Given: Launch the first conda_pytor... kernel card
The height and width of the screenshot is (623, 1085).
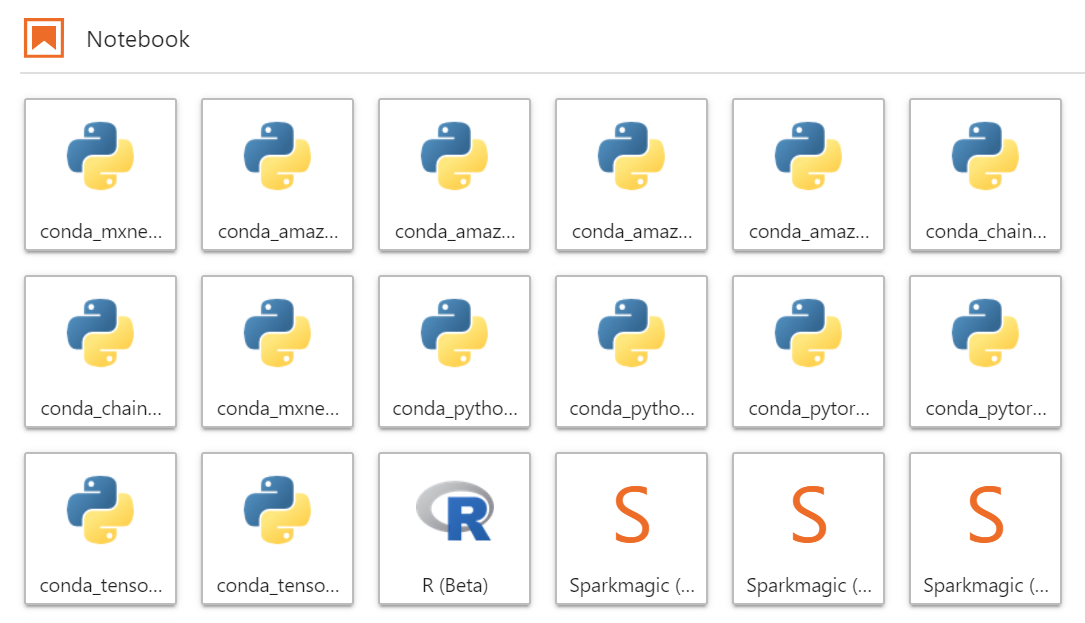Looking at the screenshot, I should (x=809, y=352).
